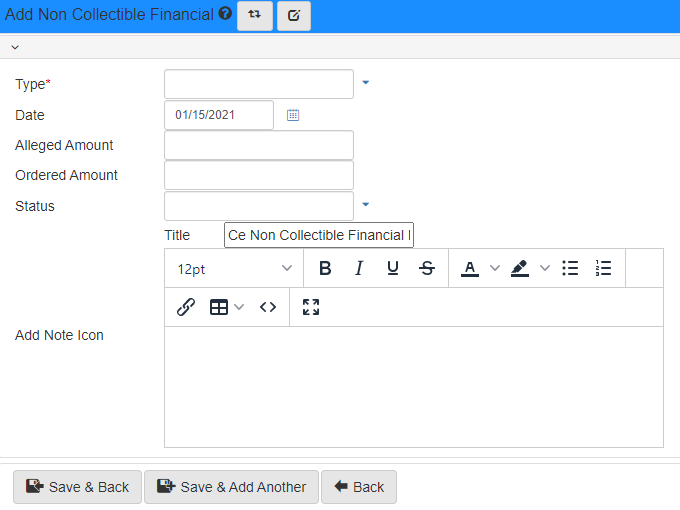Toggle underline formatting
Viewport: 680px width, 510px height.
click(392, 268)
